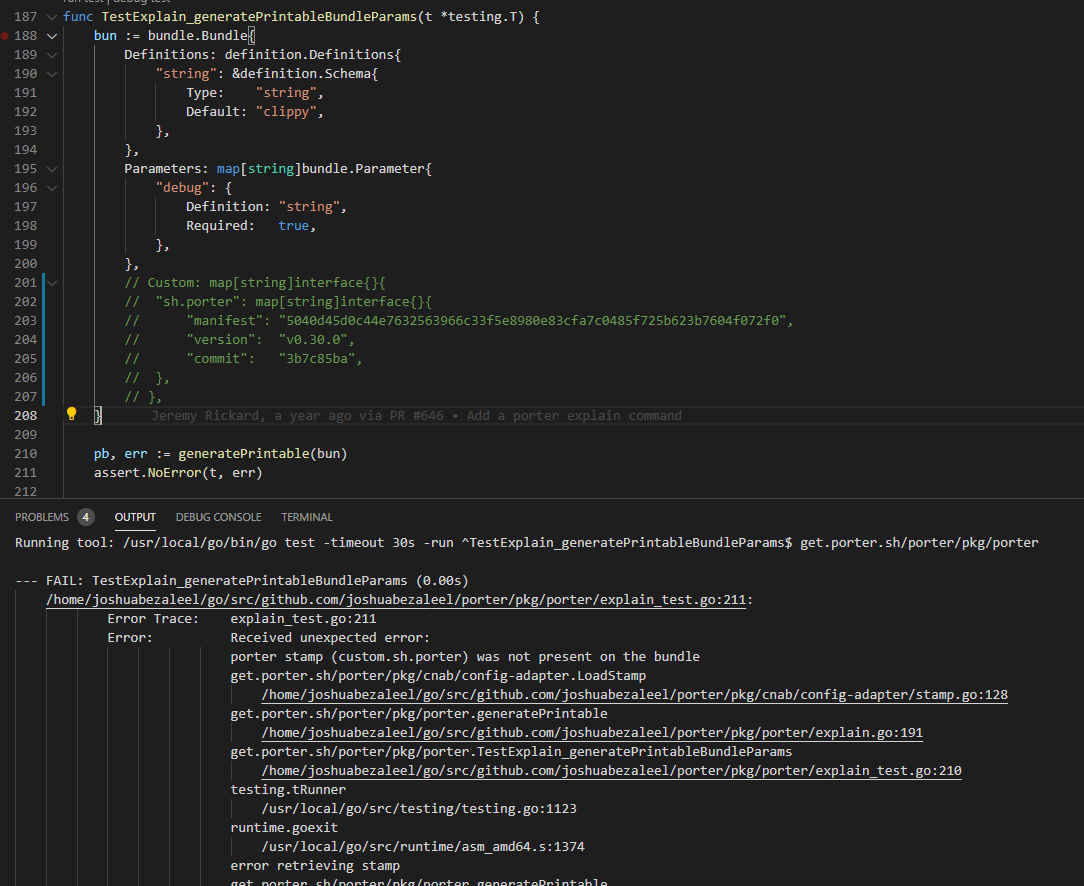Collapse the bundle.Bundle block at line 188
The image size is (1084, 886).
(52, 36)
